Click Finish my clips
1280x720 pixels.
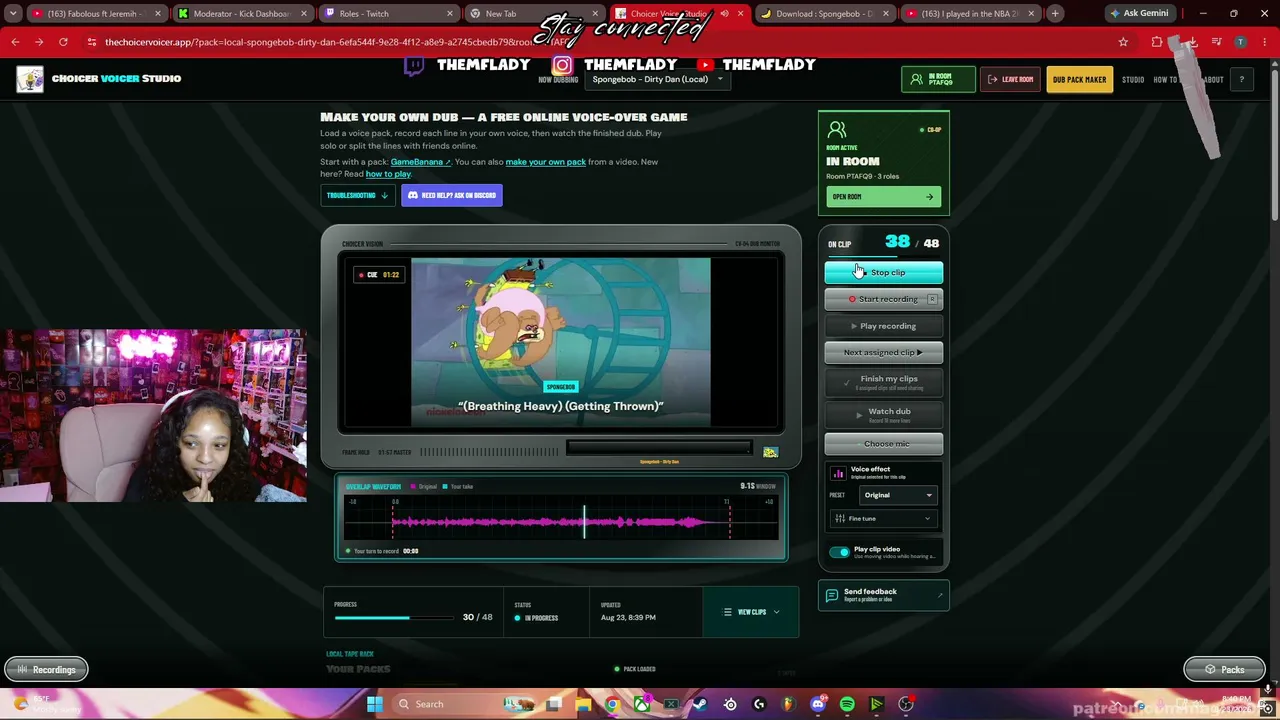883,381
